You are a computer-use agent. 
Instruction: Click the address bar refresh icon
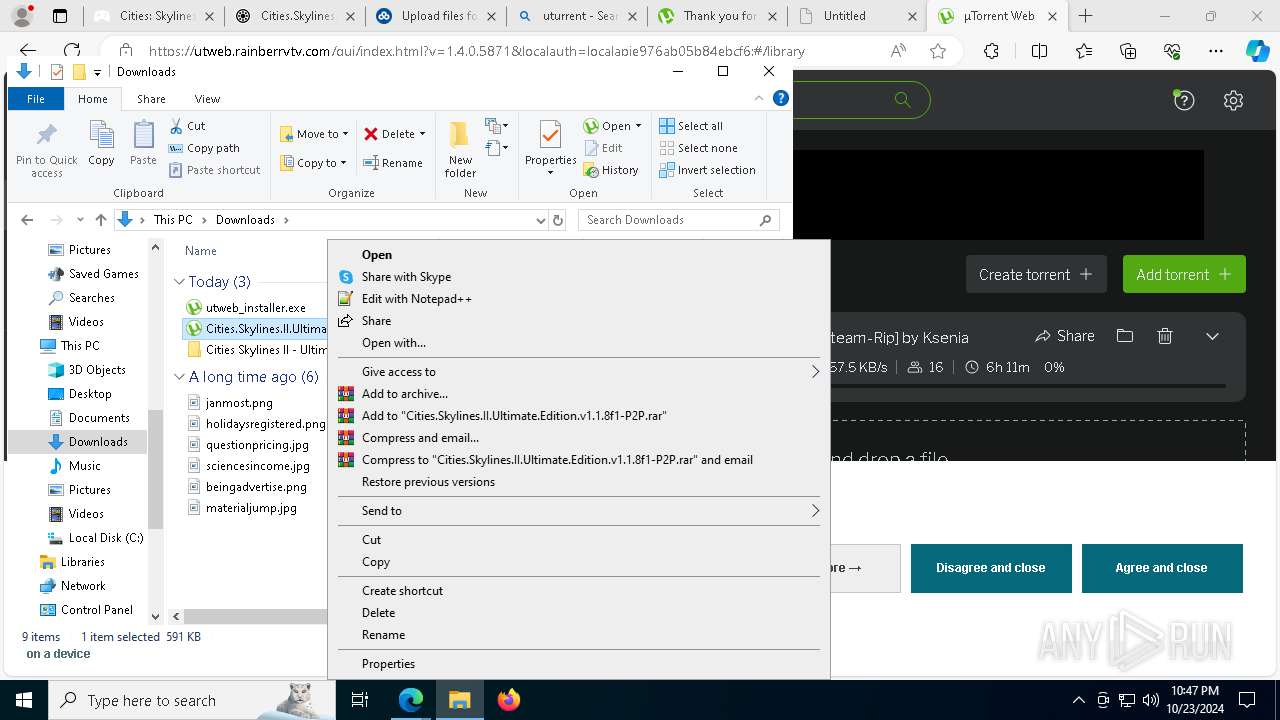click(x=558, y=220)
